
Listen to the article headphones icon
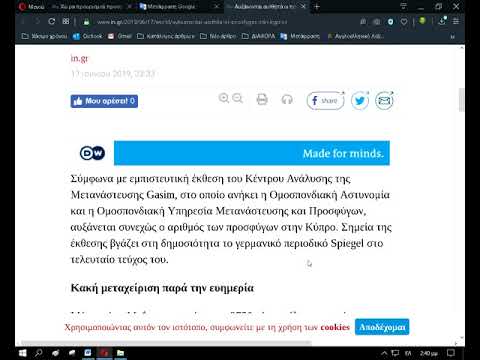[287, 99]
